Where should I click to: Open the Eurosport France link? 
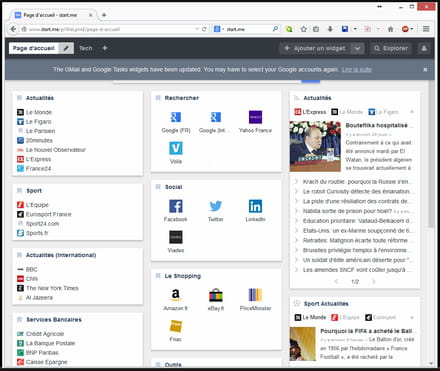coord(49,214)
